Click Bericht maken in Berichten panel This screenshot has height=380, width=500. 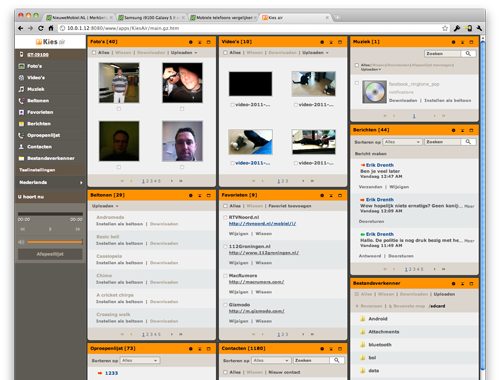371,154
